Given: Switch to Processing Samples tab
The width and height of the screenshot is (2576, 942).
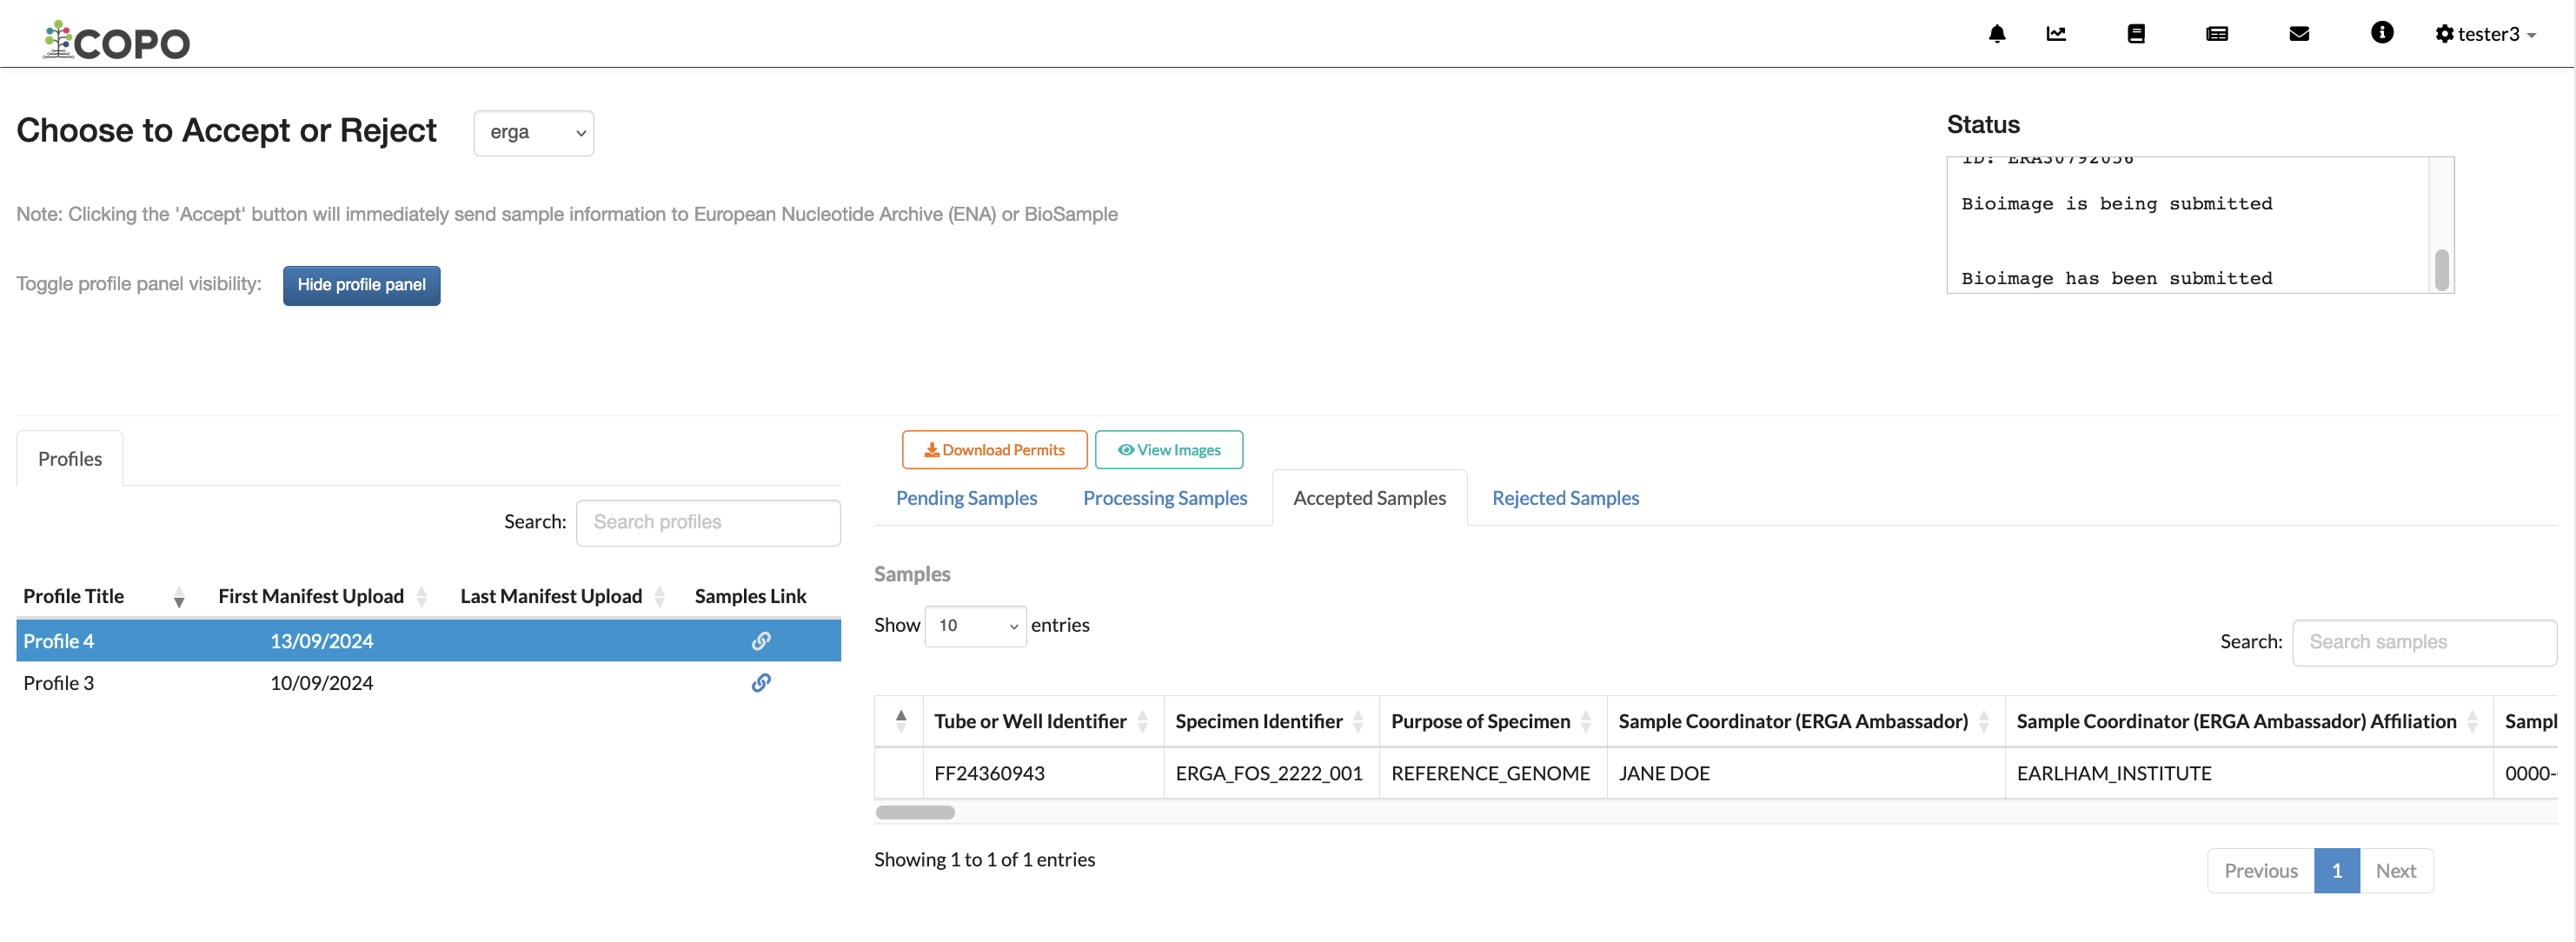Looking at the screenshot, I should pyautogui.click(x=1165, y=498).
